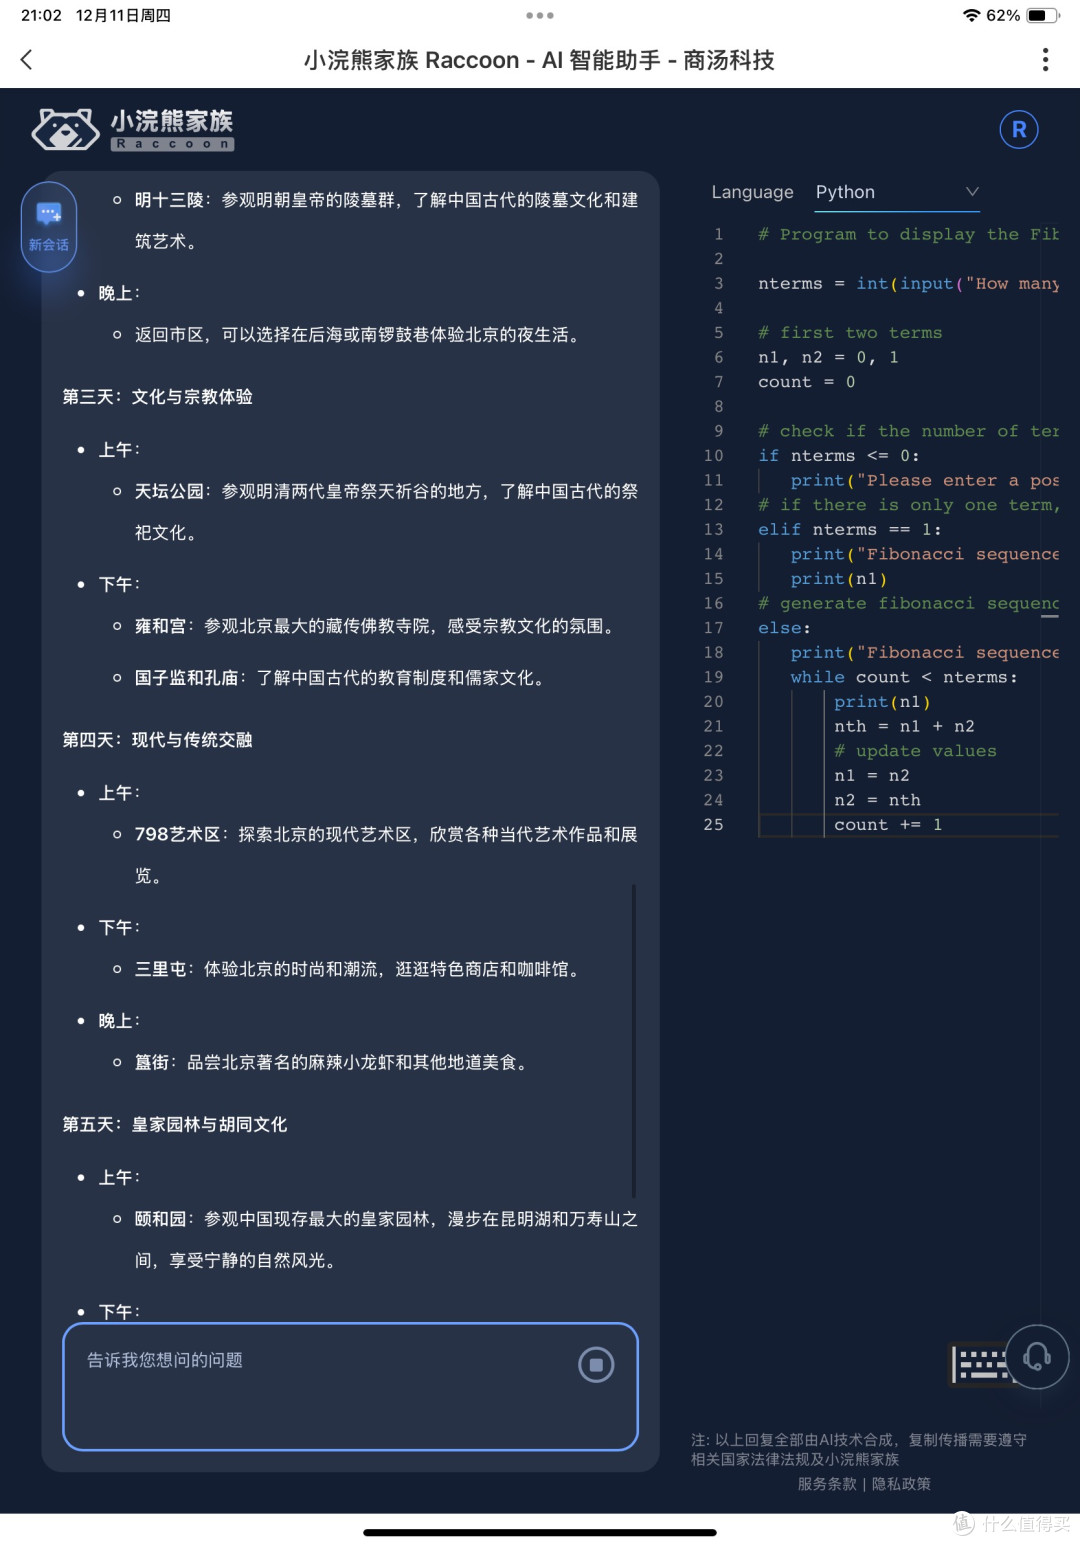The width and height of the screenshot is (1080, 1546).
Task: Click code line 13 'elif nterms == 1:'
Action: (x=849, y=530)
